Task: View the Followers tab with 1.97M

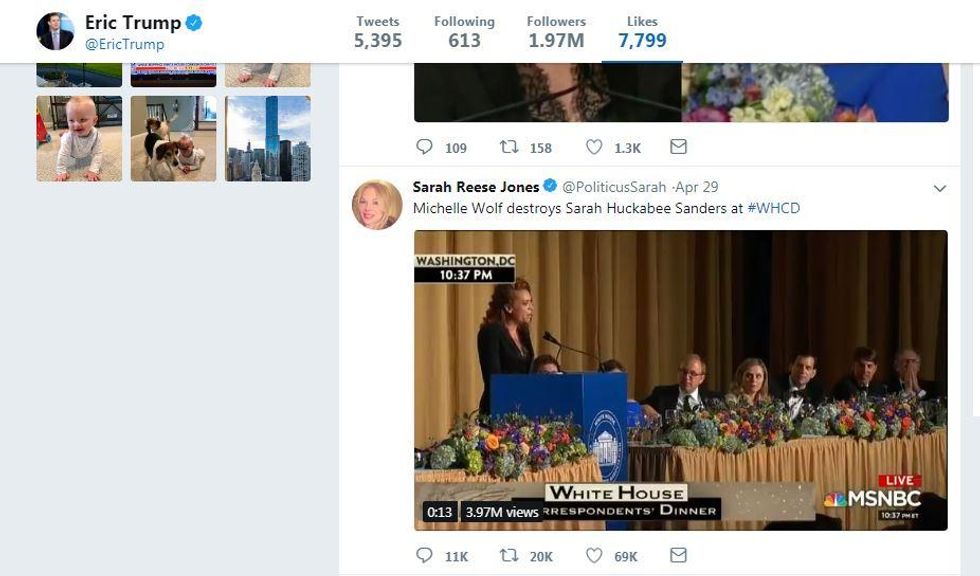Action: point(555,32)
